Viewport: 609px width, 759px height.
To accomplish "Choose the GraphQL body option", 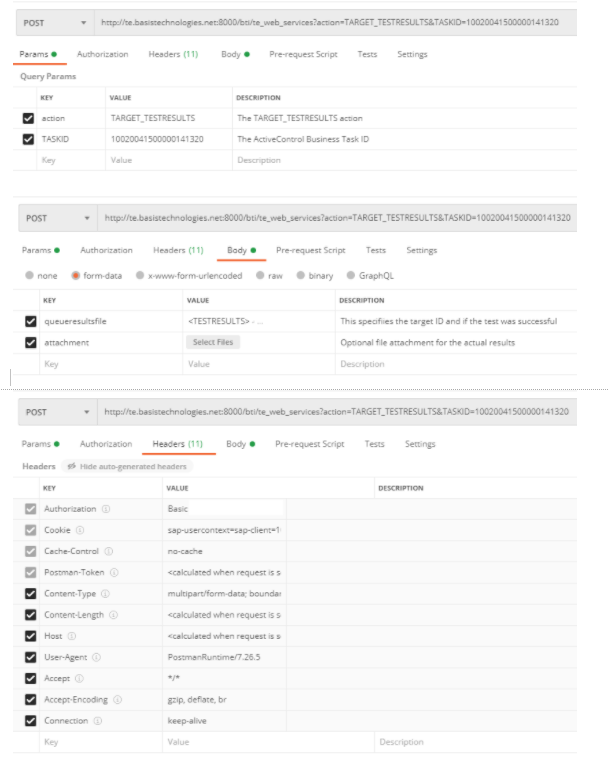I will coord(351,276).
